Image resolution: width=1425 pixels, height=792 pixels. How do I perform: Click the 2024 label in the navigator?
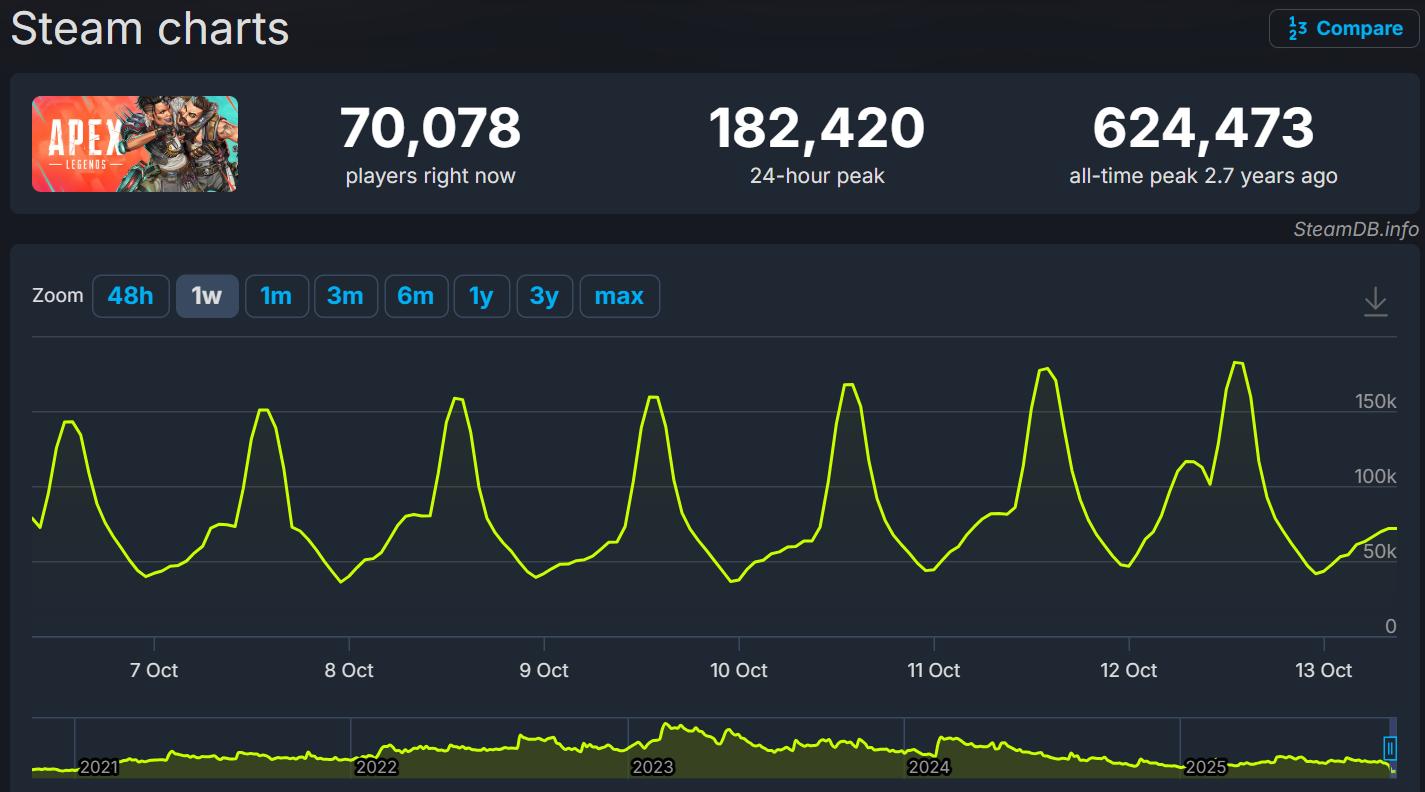(x=928, y=767)
